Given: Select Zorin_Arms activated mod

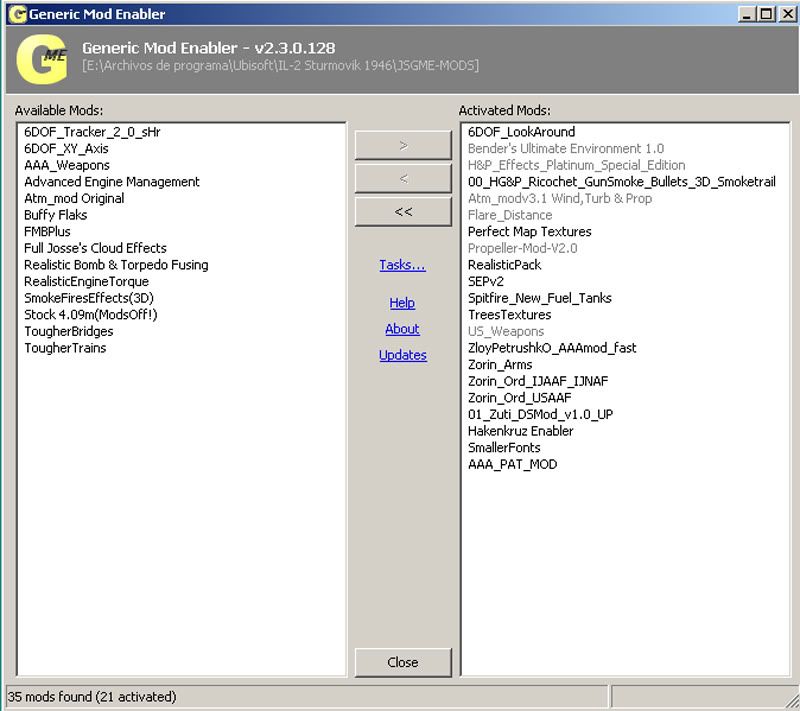Looking at the screenshot, I should coord(500,365).
